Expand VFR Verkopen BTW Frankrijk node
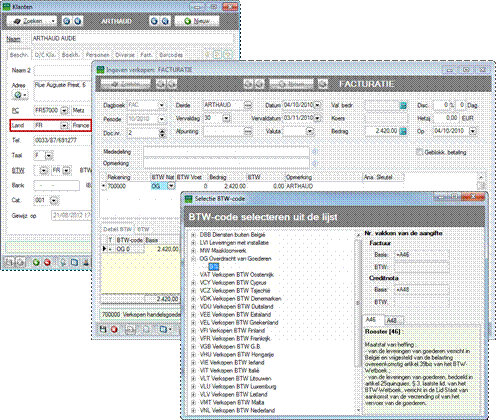The image size is (496, 420). [193, 339]
